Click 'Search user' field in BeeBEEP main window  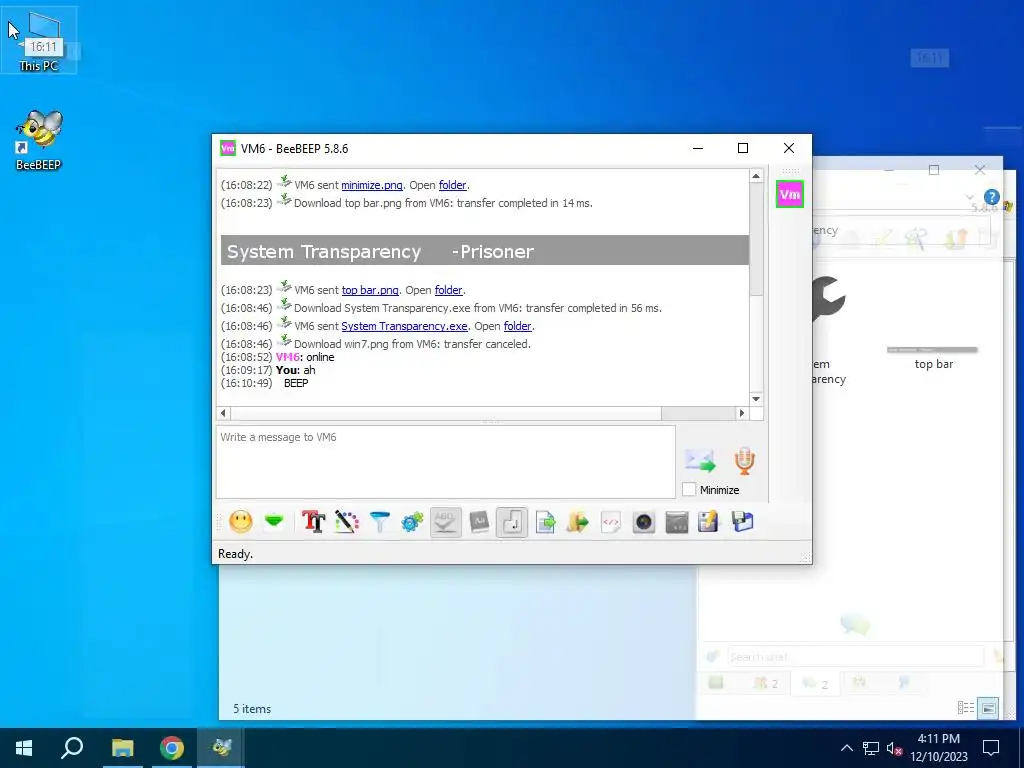click(x=855, y=656)
